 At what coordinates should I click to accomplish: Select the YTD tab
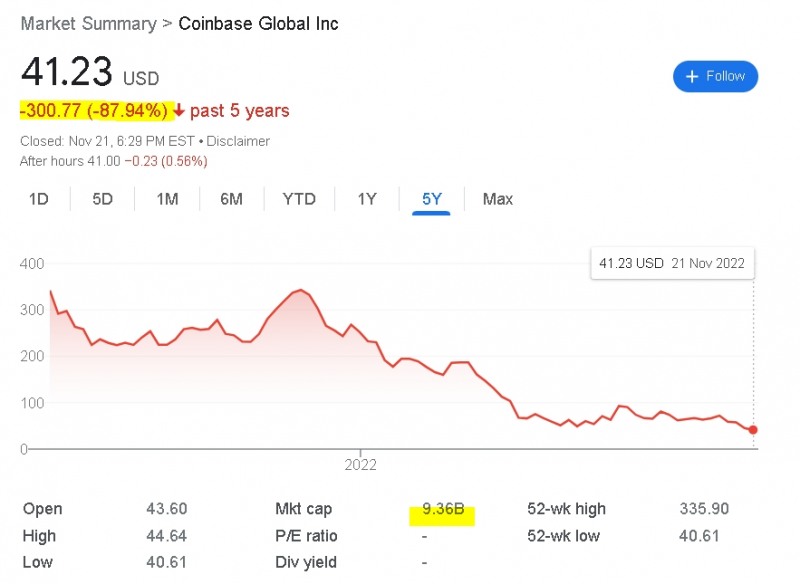[299, 199]
